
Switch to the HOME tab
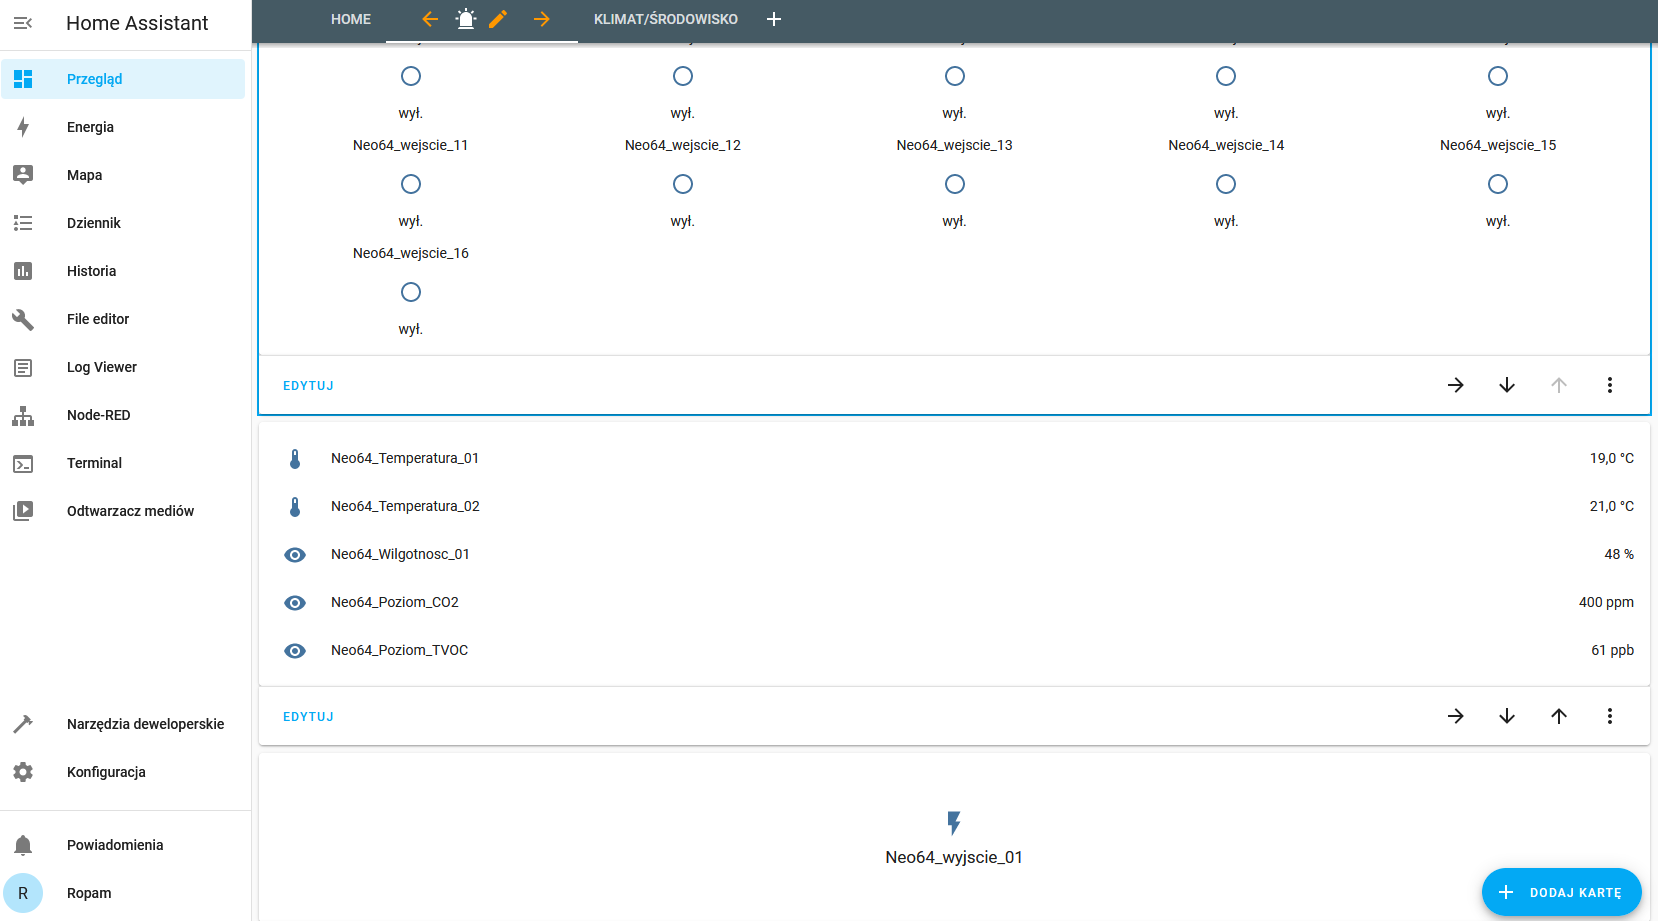(x=351, y=19)
